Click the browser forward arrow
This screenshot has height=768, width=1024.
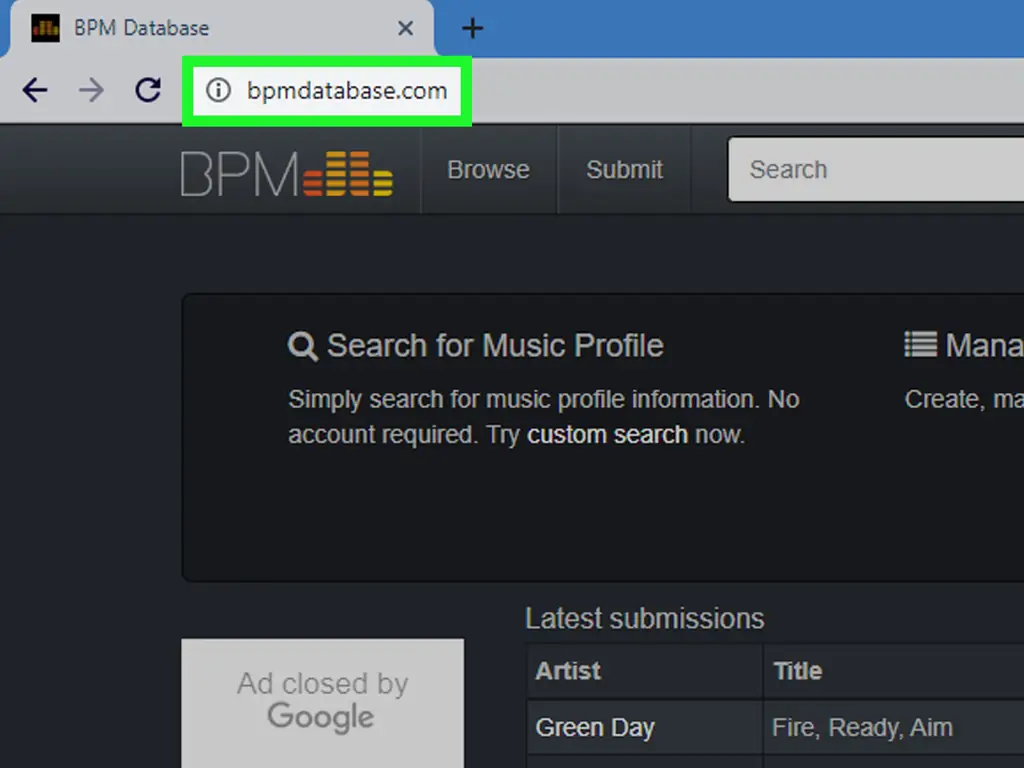[x=91, y=90]
